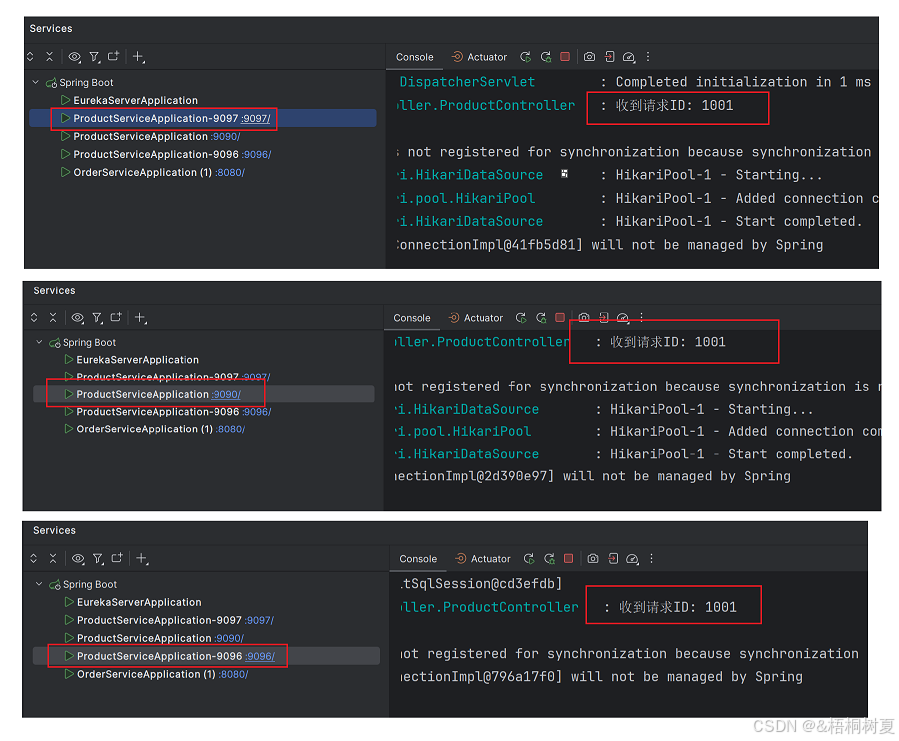Rerun the 9096 service in bottom panel
The image size is (899, 741).
click(x=529, y=559)
